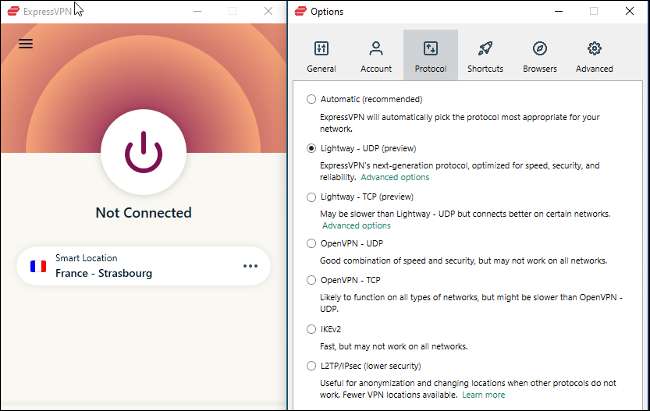The width and height of the screenshot is (650, 411).
Task: Click the power button to connect VPN
Action: (x=143, y=152)
